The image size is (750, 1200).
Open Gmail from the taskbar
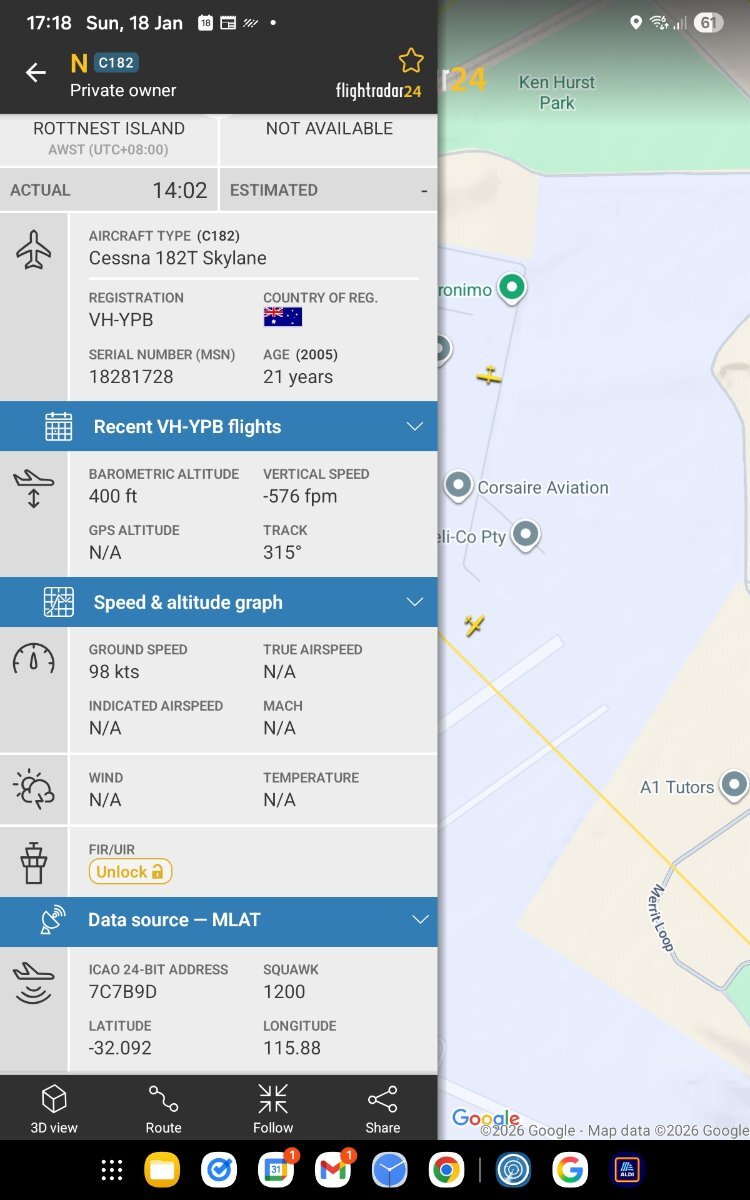[x=333, y=1169]
